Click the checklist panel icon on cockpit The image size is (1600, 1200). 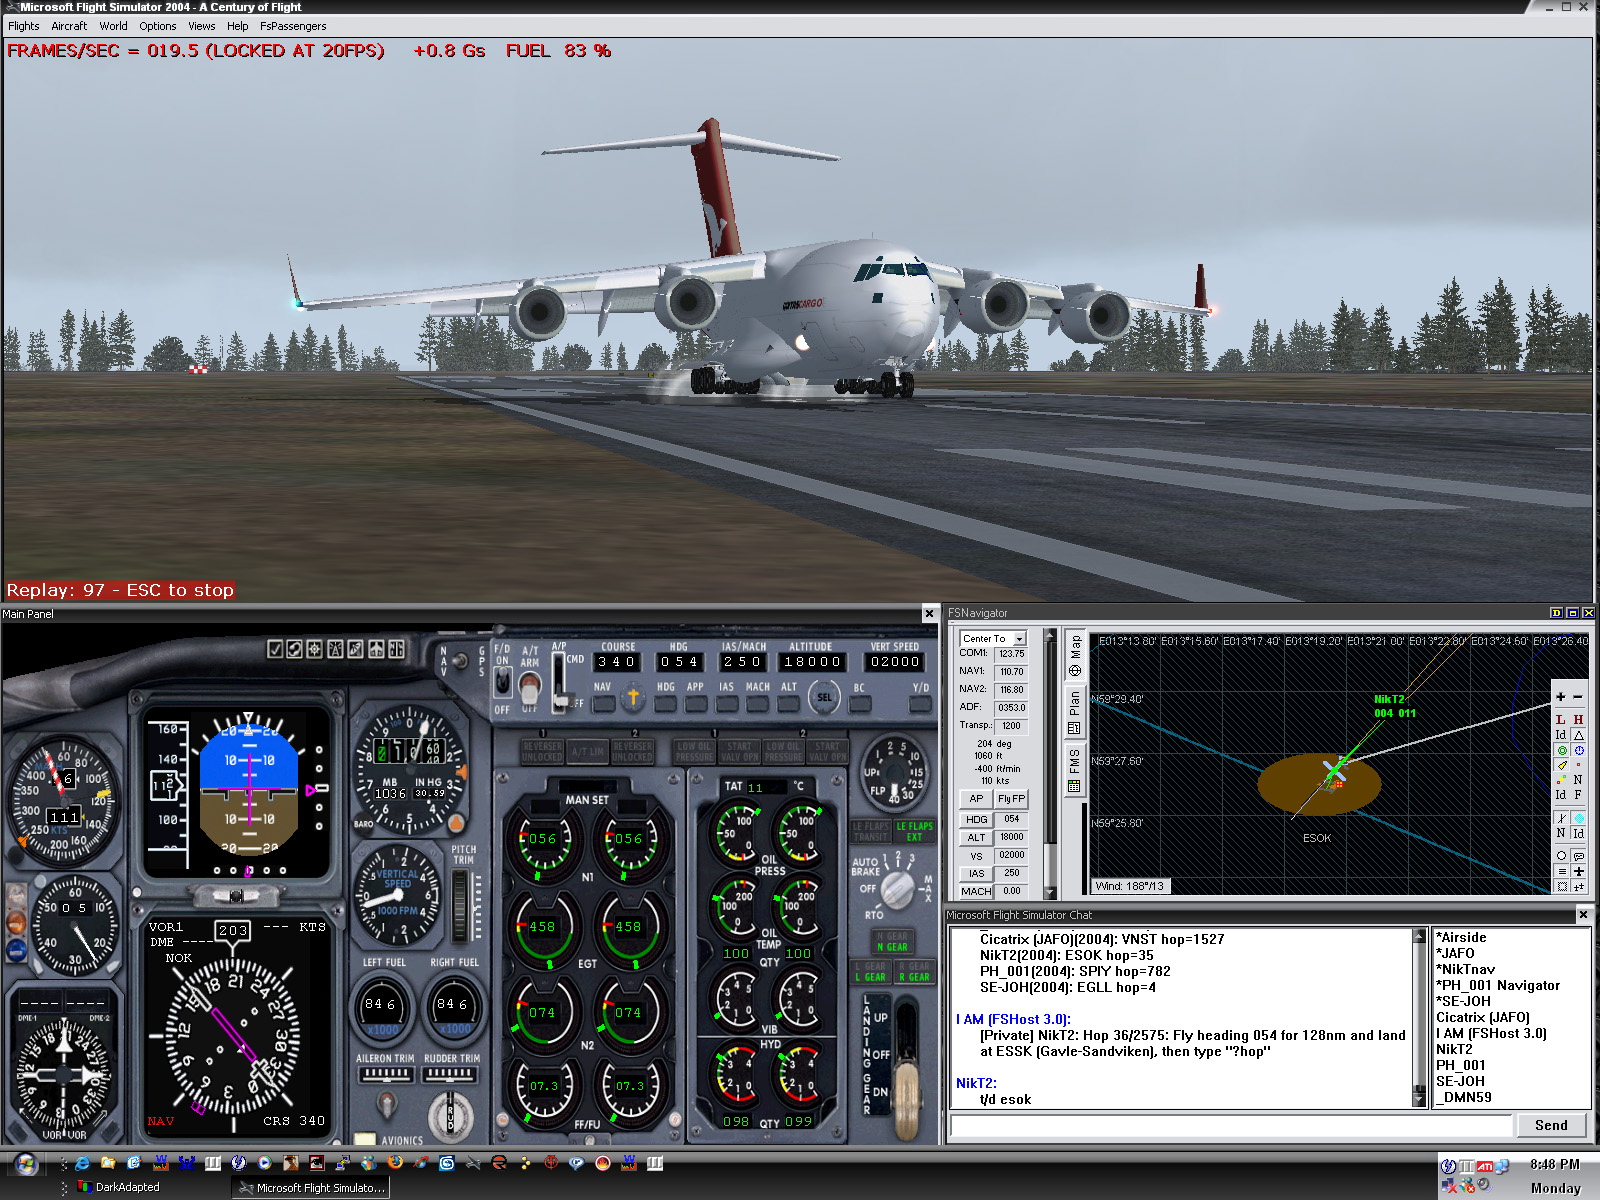275,649
